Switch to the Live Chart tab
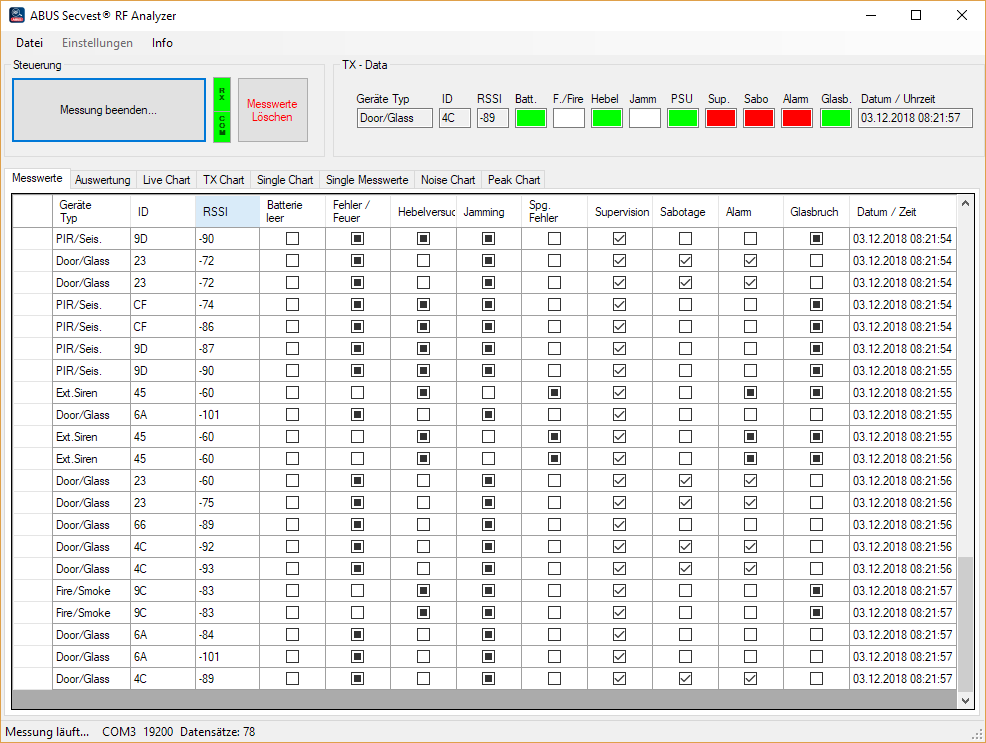 tap(166, 180)
